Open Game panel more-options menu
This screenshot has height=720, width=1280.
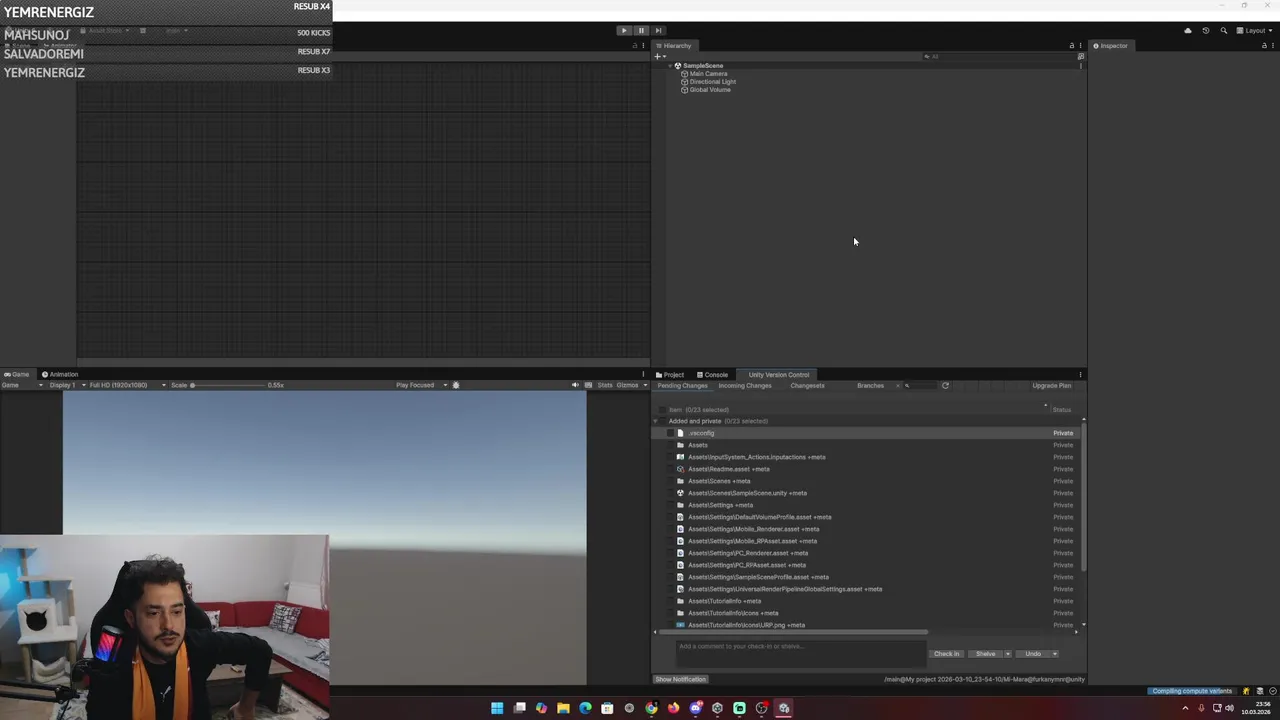643,374
